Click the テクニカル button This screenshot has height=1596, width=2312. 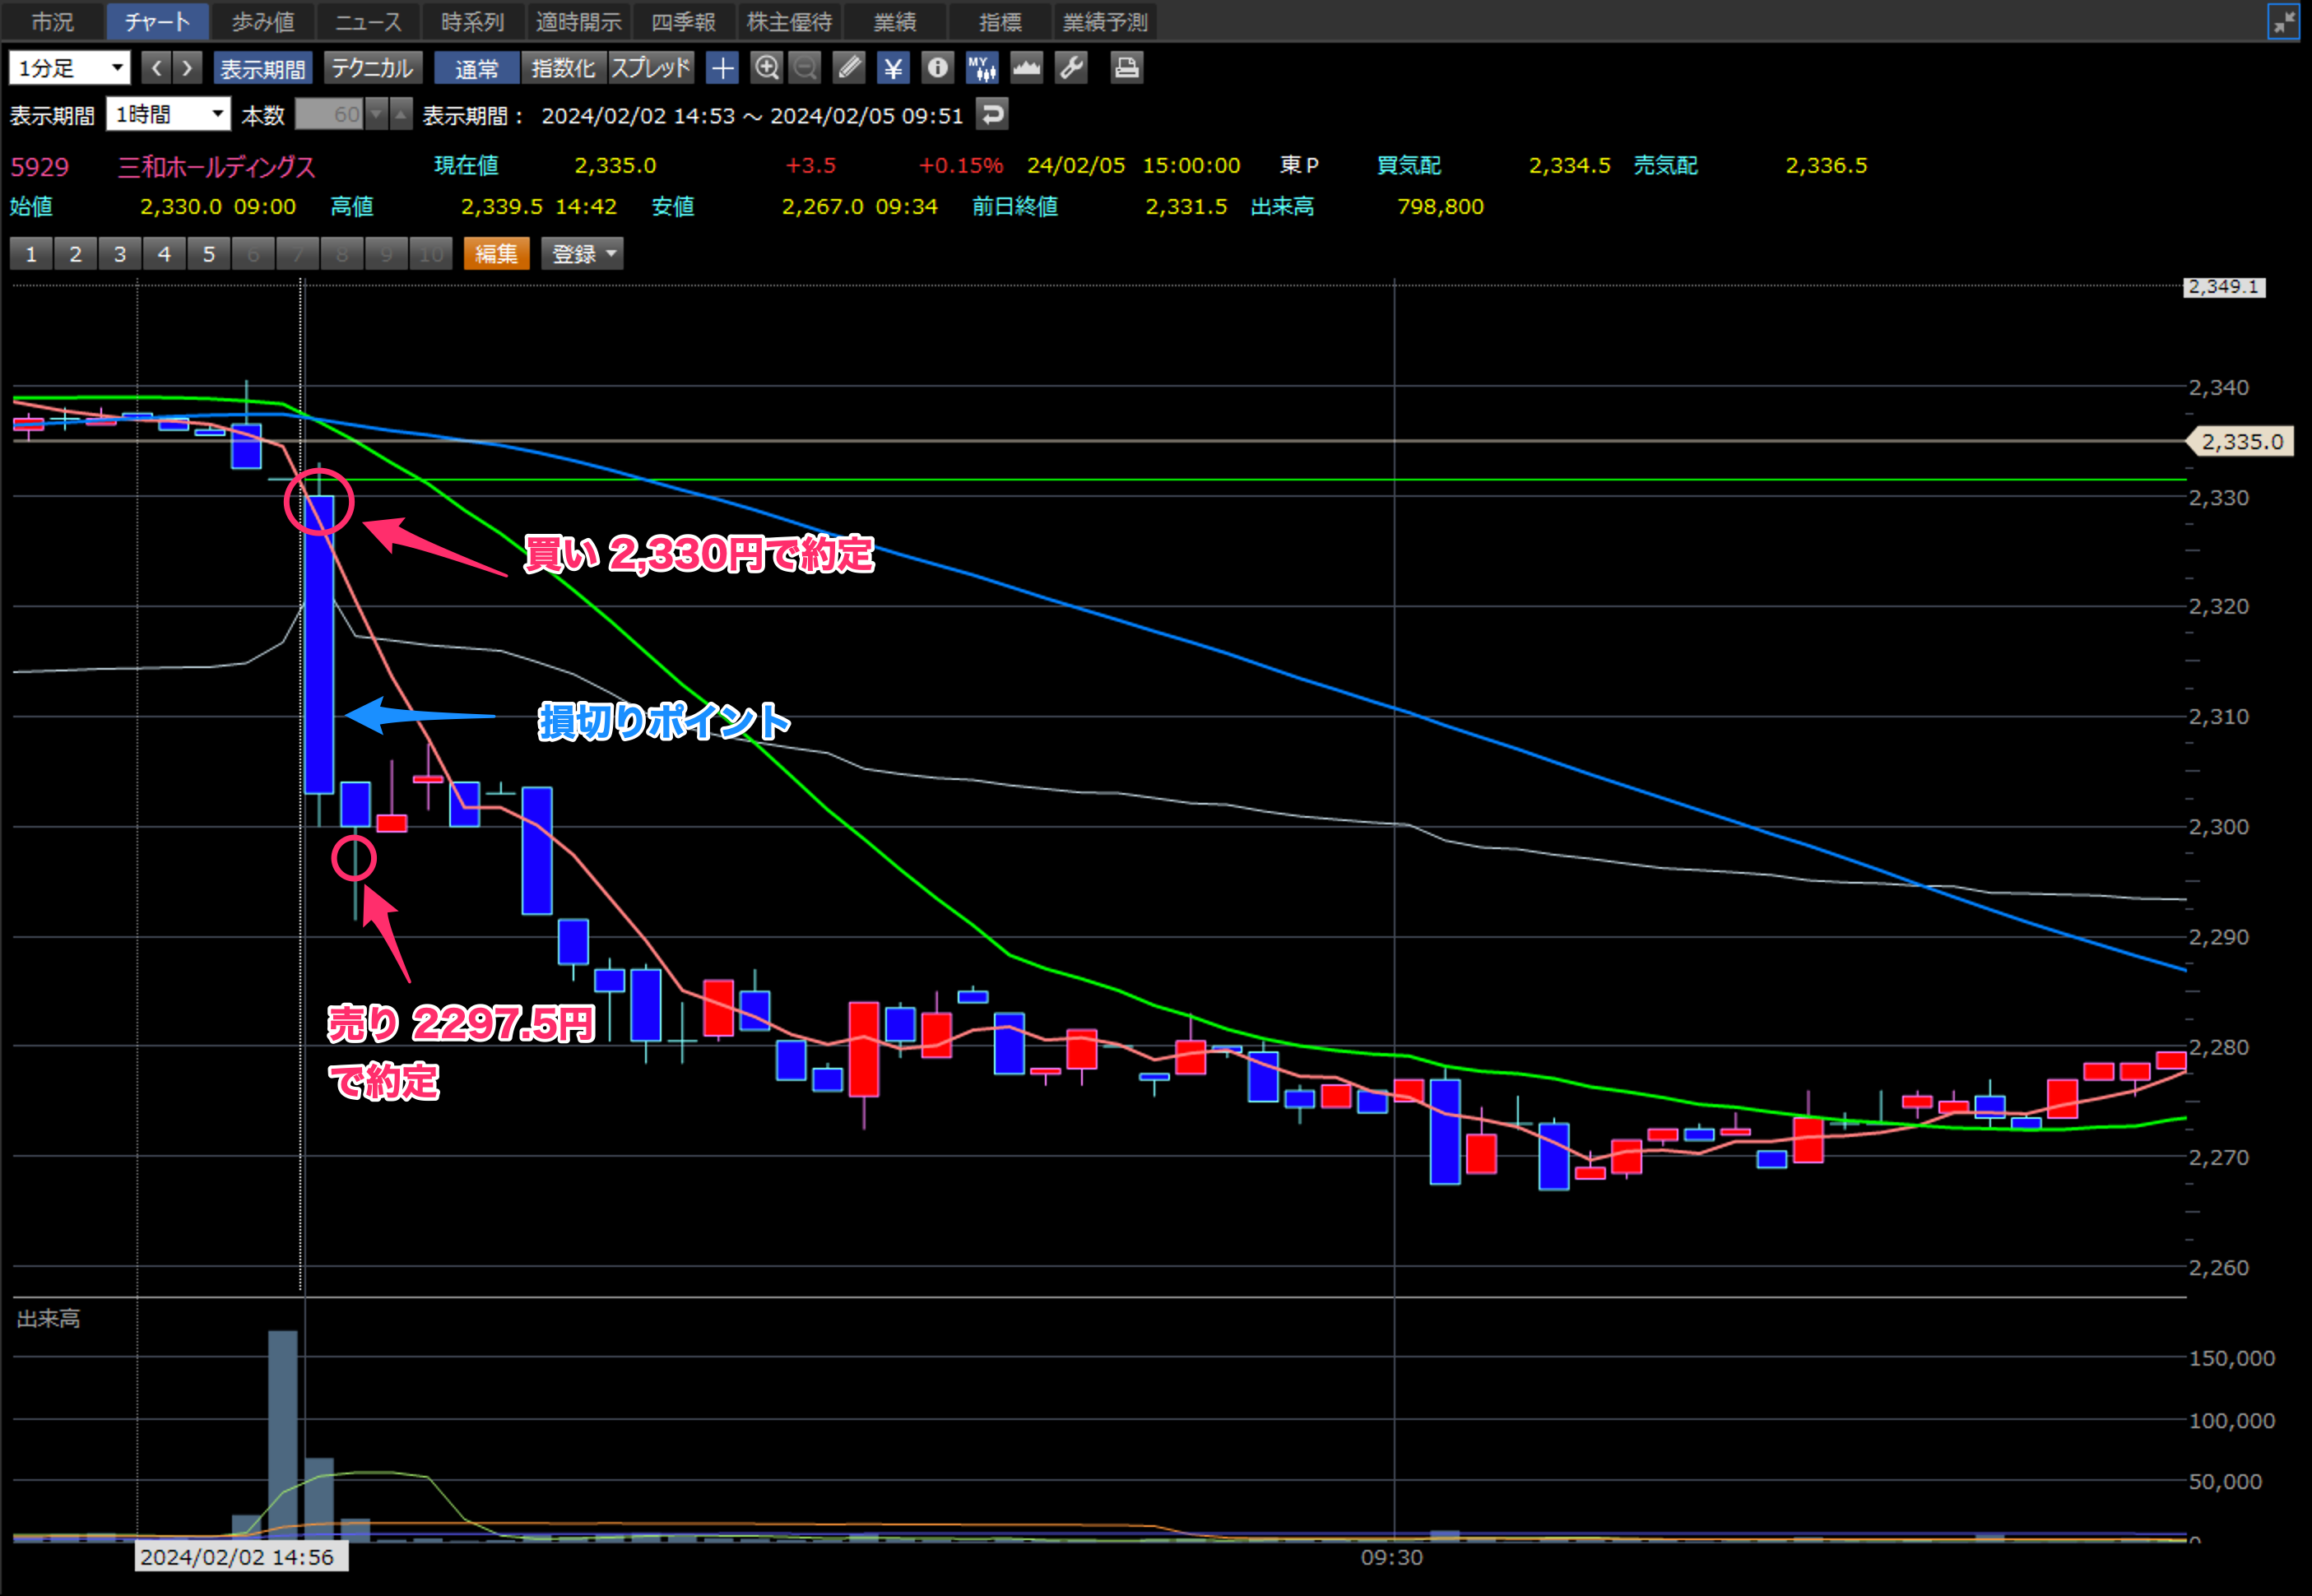point(372,68)
